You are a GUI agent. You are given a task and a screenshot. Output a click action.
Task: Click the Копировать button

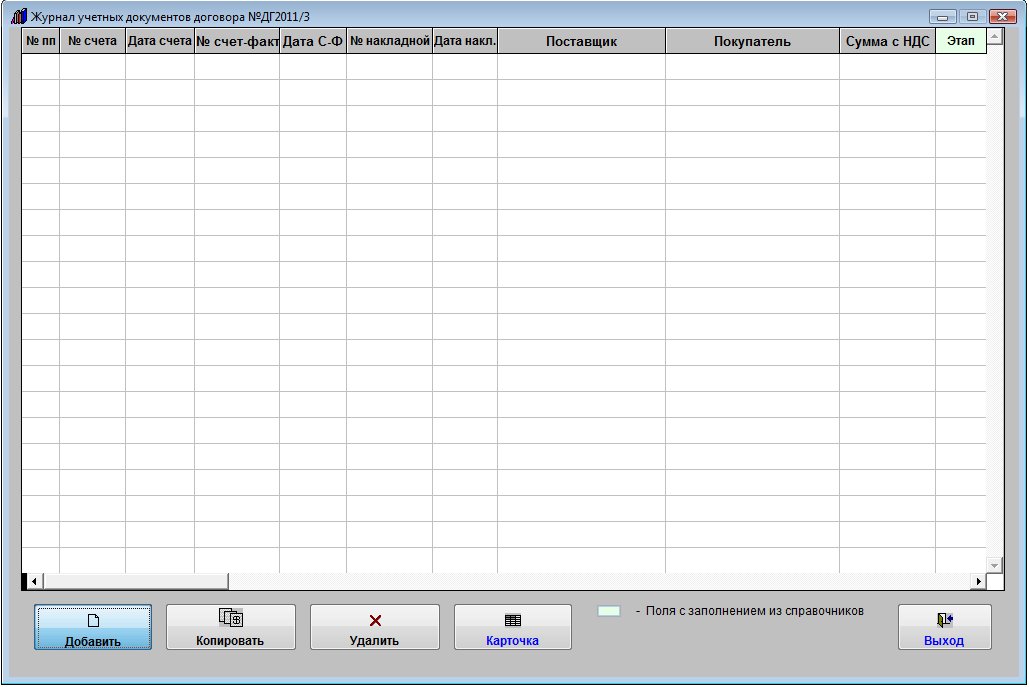pyautogui.click(x=230, y=627)
